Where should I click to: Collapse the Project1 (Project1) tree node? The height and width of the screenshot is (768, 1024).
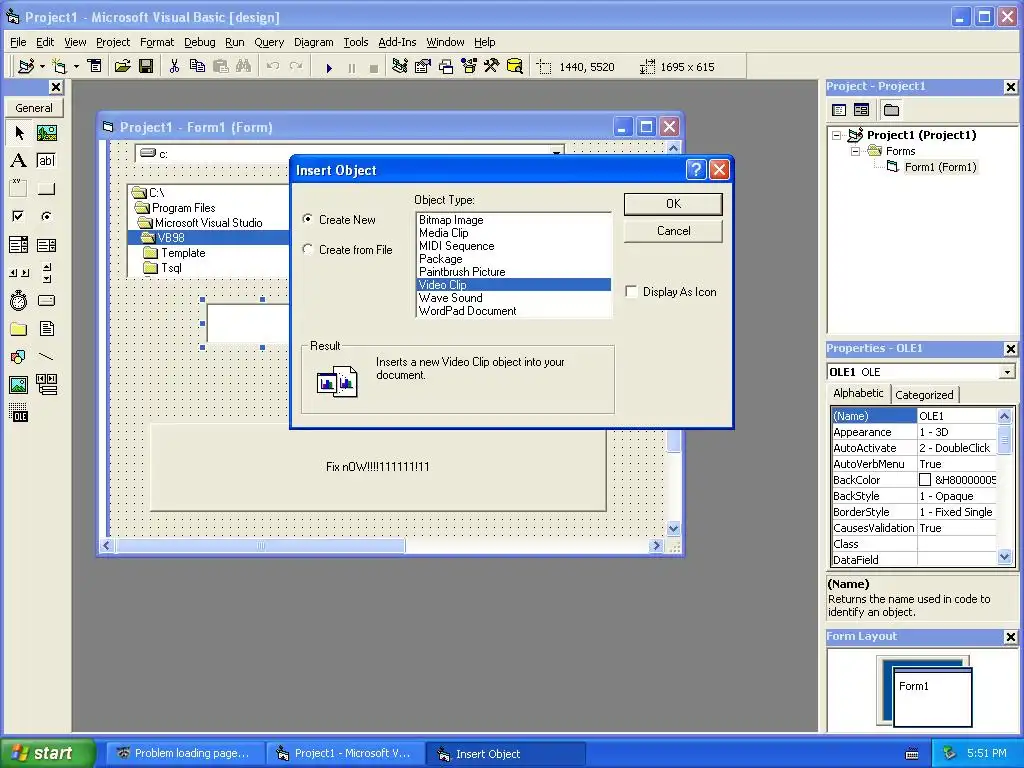(x=837, y=135)
